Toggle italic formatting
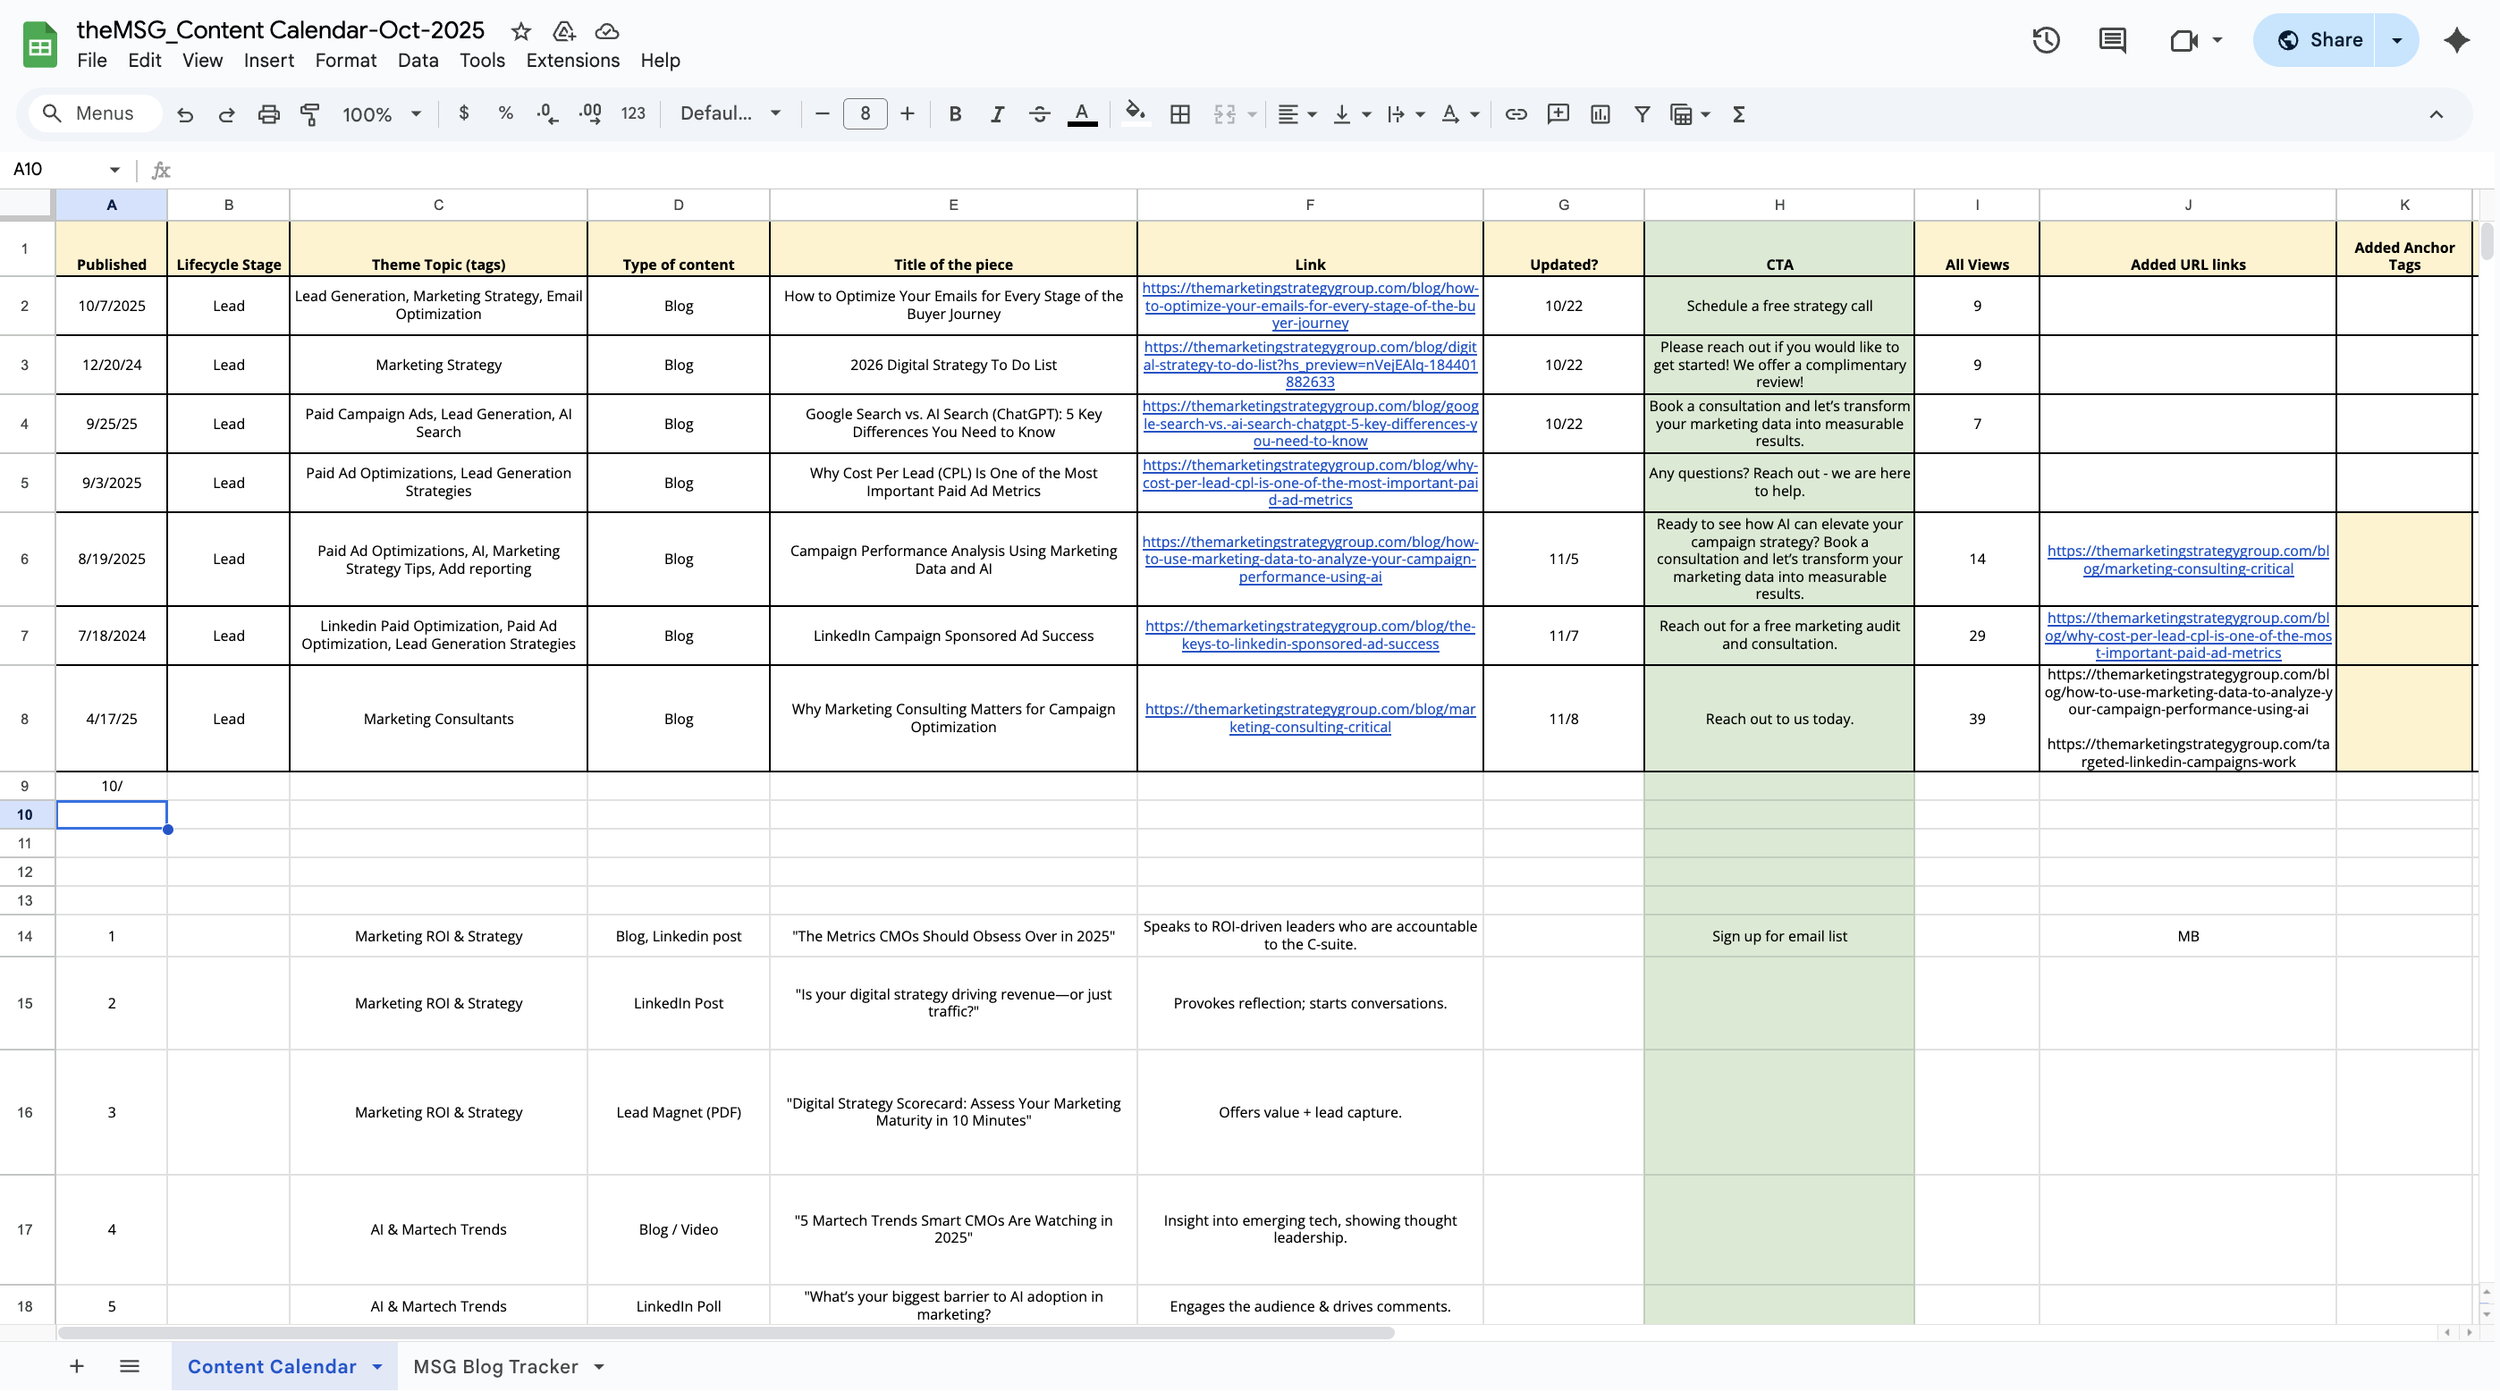Viewport: 2500px width, 1391px height. point(997,114)
